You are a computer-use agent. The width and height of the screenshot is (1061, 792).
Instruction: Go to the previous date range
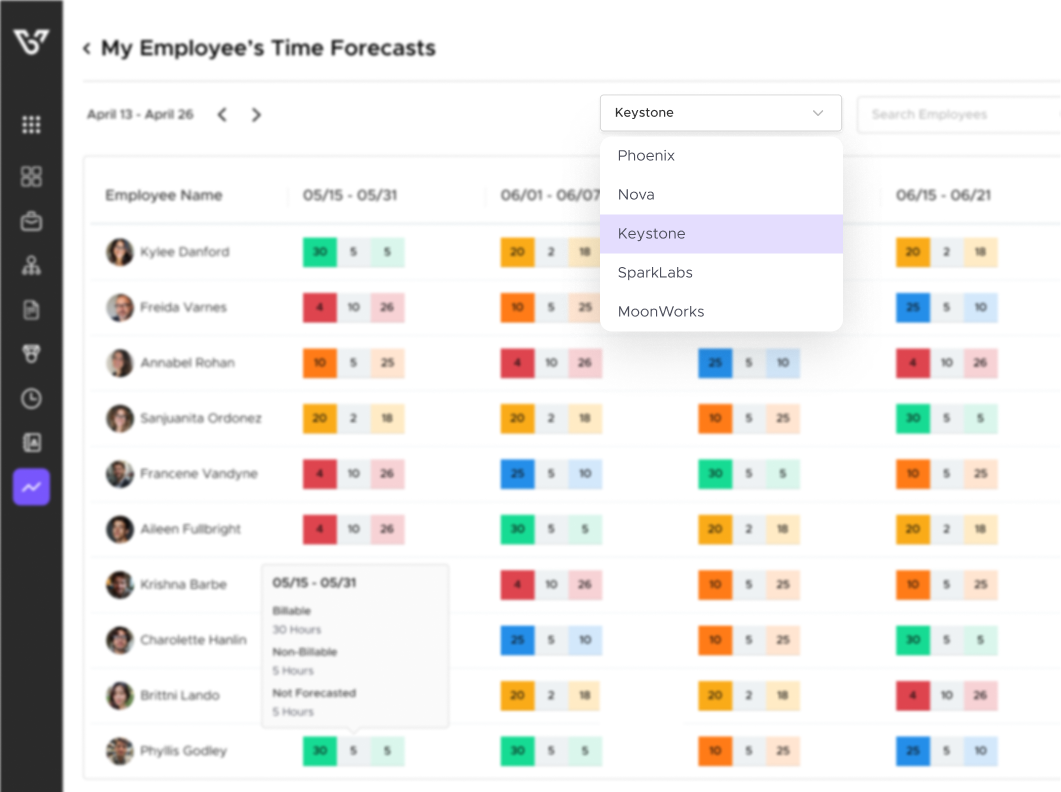click(222, 115)
